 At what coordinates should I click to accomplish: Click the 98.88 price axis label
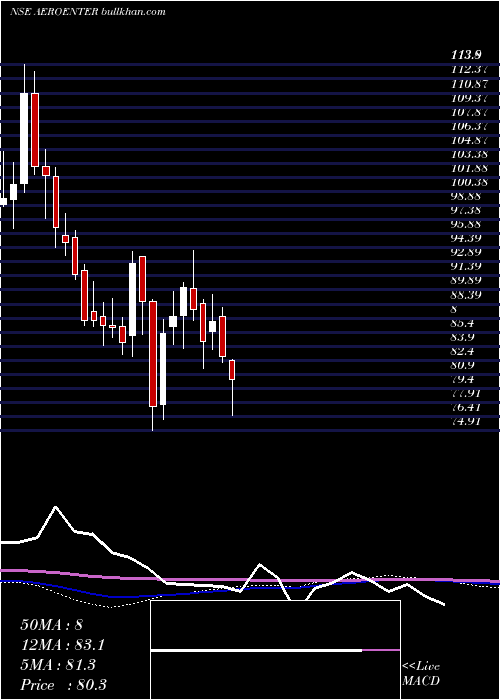point(466,196)
